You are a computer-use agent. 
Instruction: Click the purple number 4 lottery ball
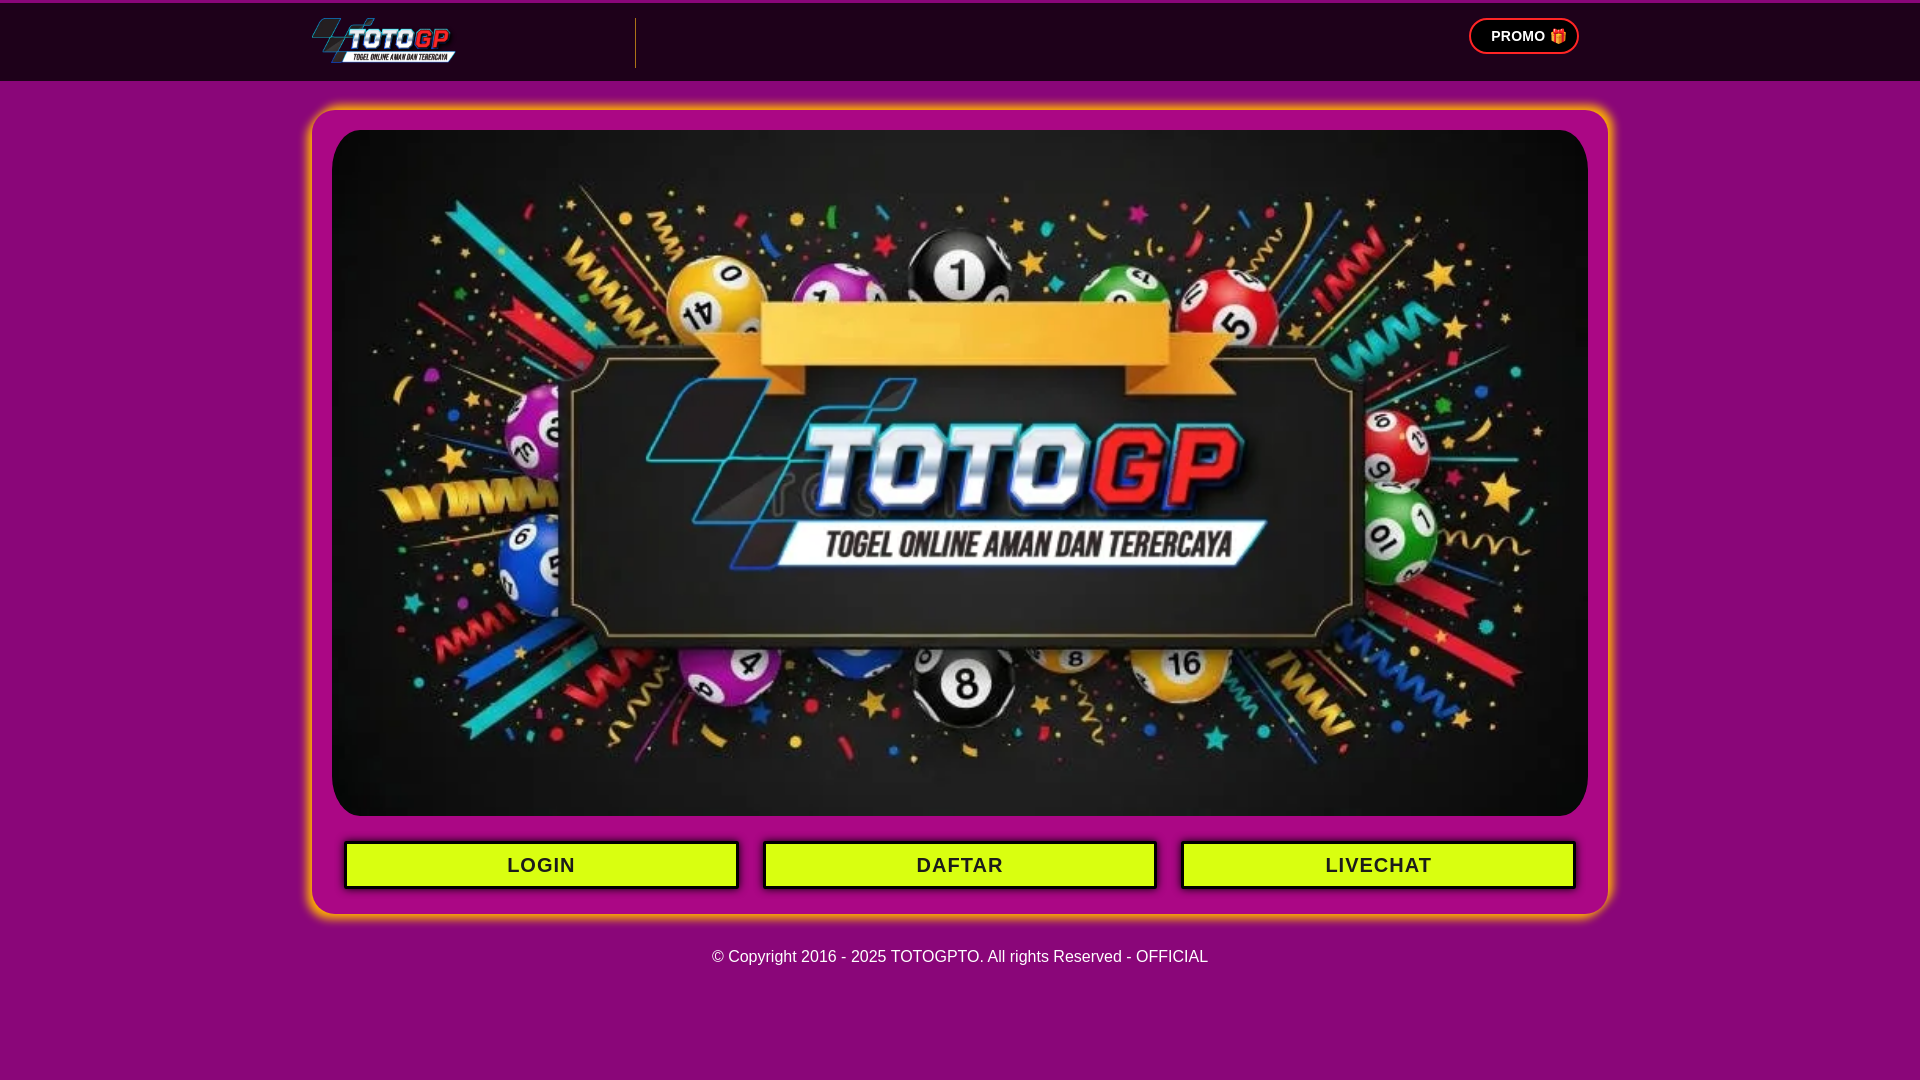[730, 676]
